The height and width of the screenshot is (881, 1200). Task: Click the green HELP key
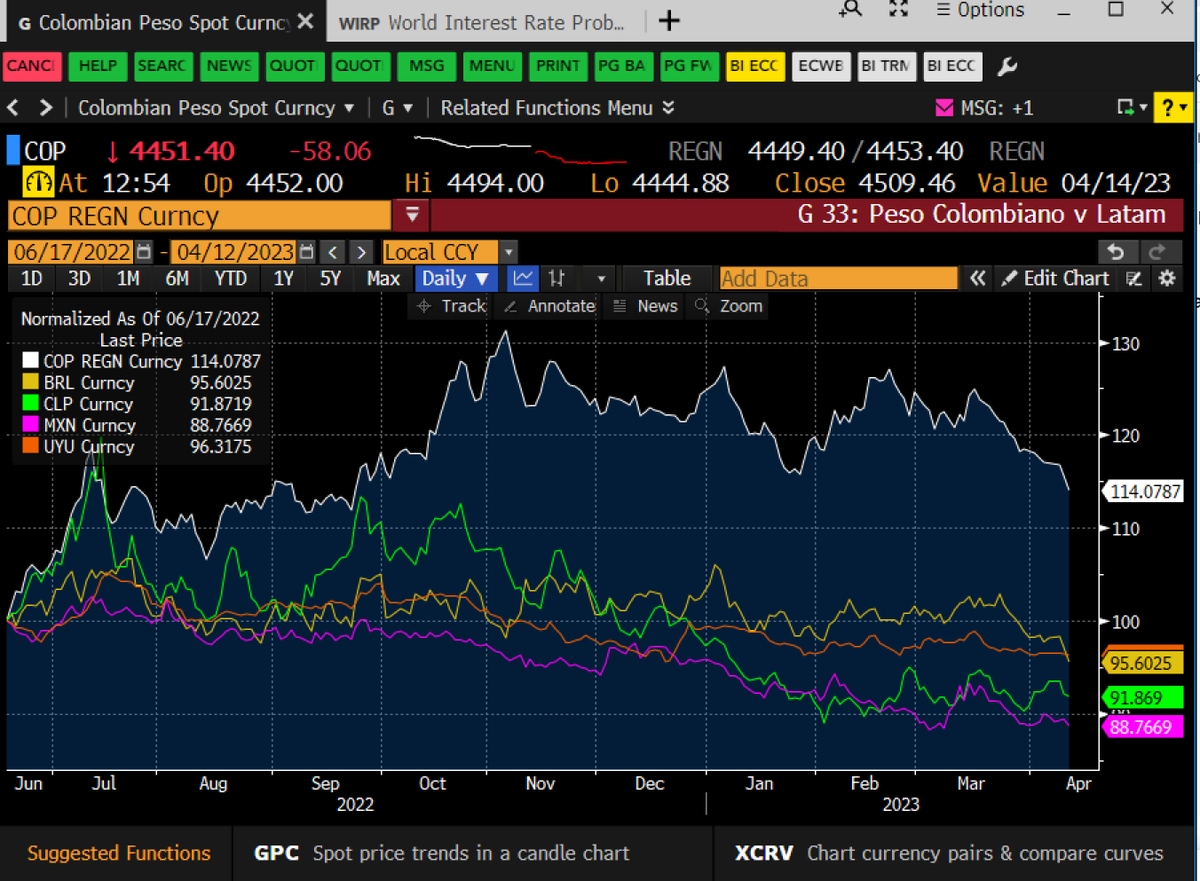98,66
